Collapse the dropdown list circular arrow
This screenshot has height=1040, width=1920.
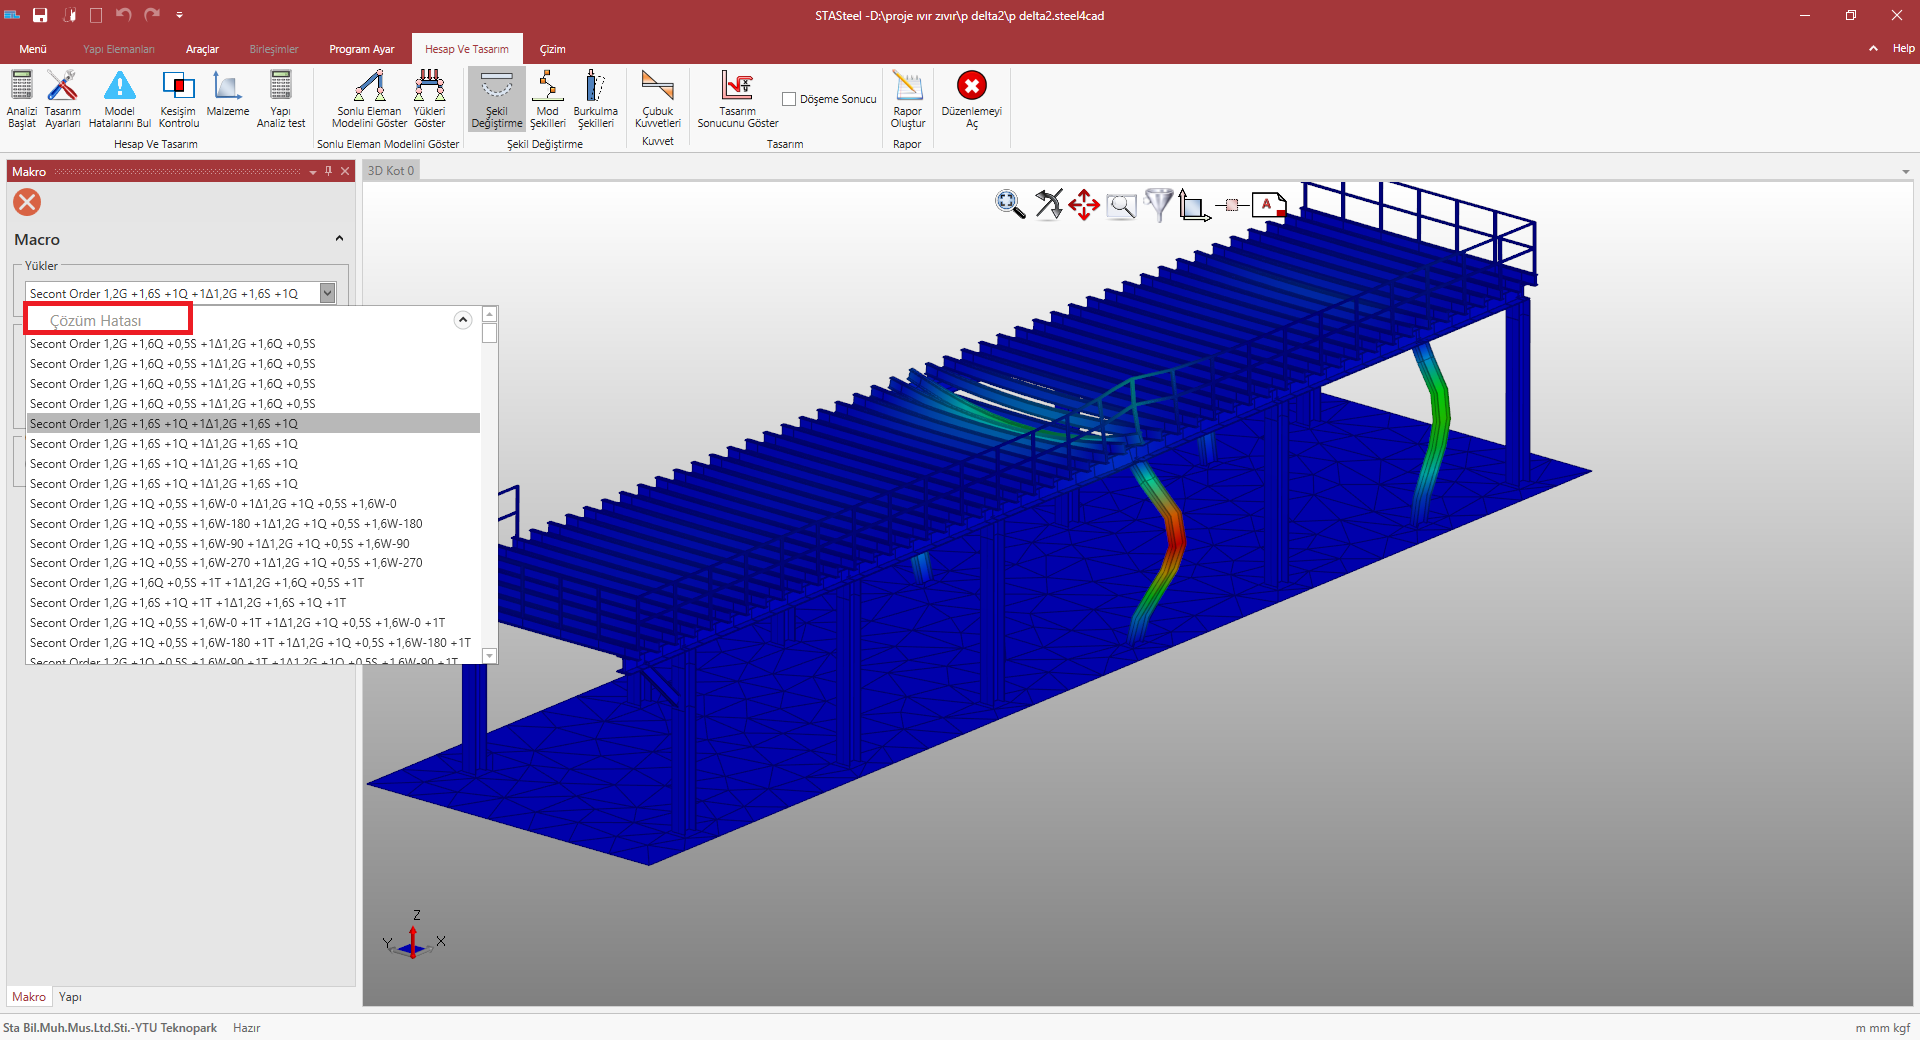tap(462, 320)
